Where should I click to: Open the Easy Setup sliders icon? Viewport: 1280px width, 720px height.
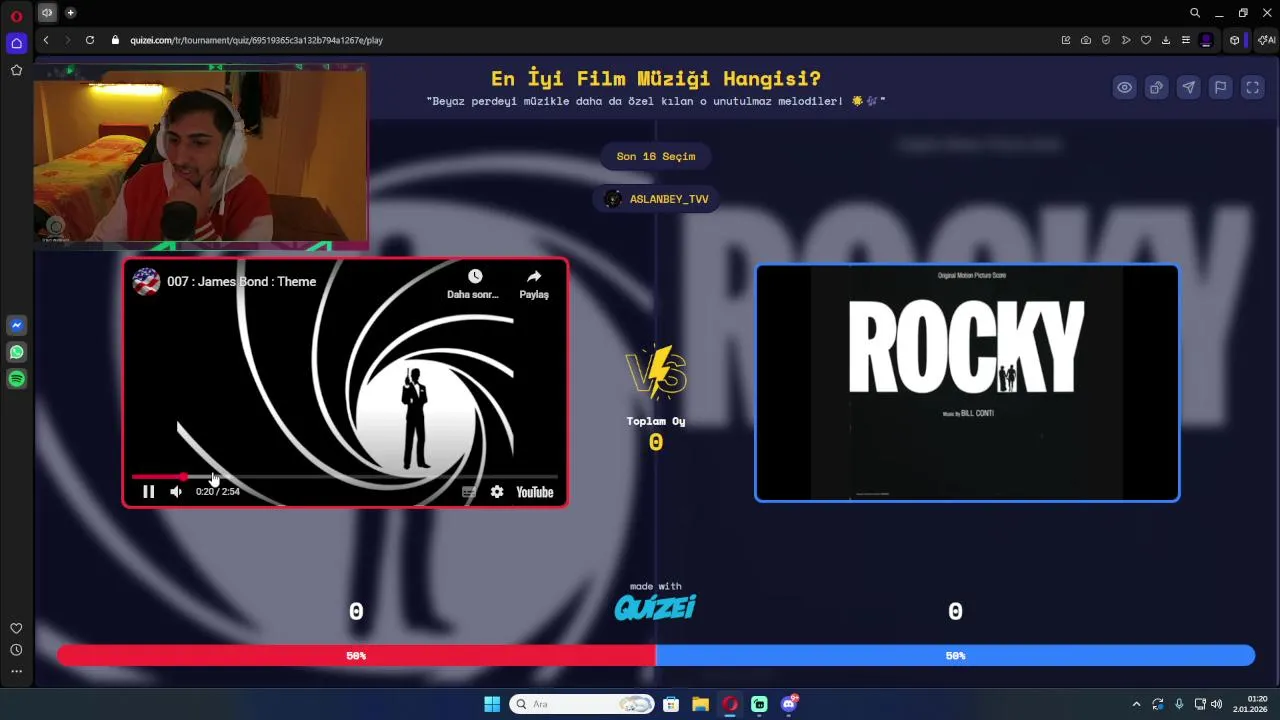[1186, 40]
